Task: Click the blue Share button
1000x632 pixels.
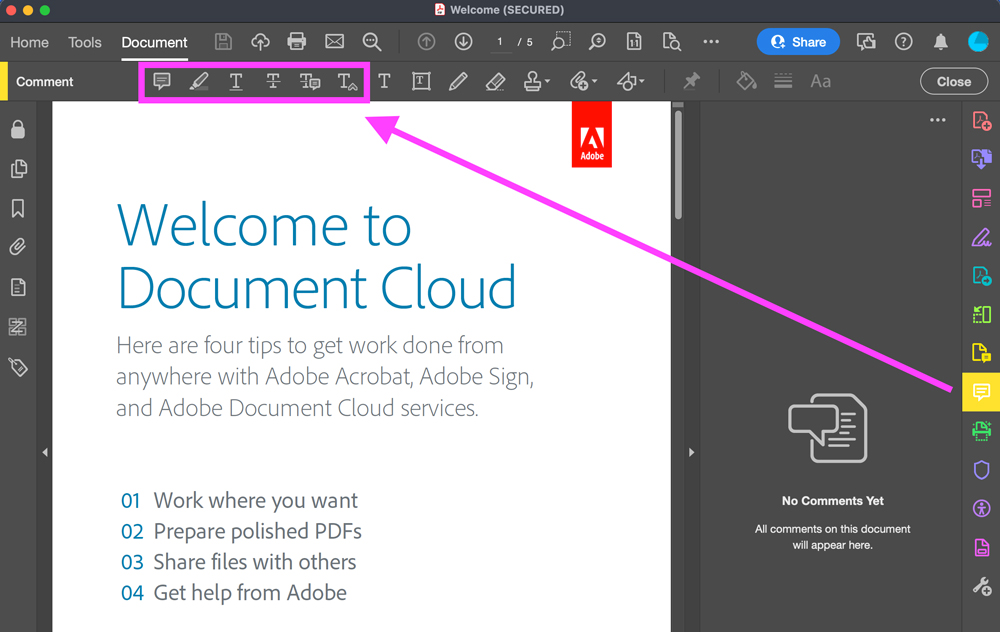Action: pos(798,42)
